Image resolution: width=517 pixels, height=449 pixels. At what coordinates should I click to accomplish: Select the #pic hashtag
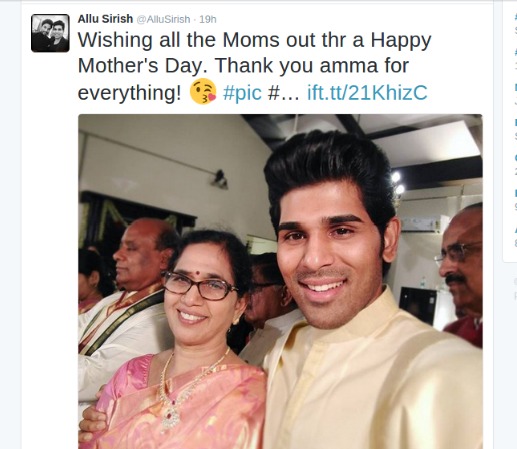[x=242, y=92]
